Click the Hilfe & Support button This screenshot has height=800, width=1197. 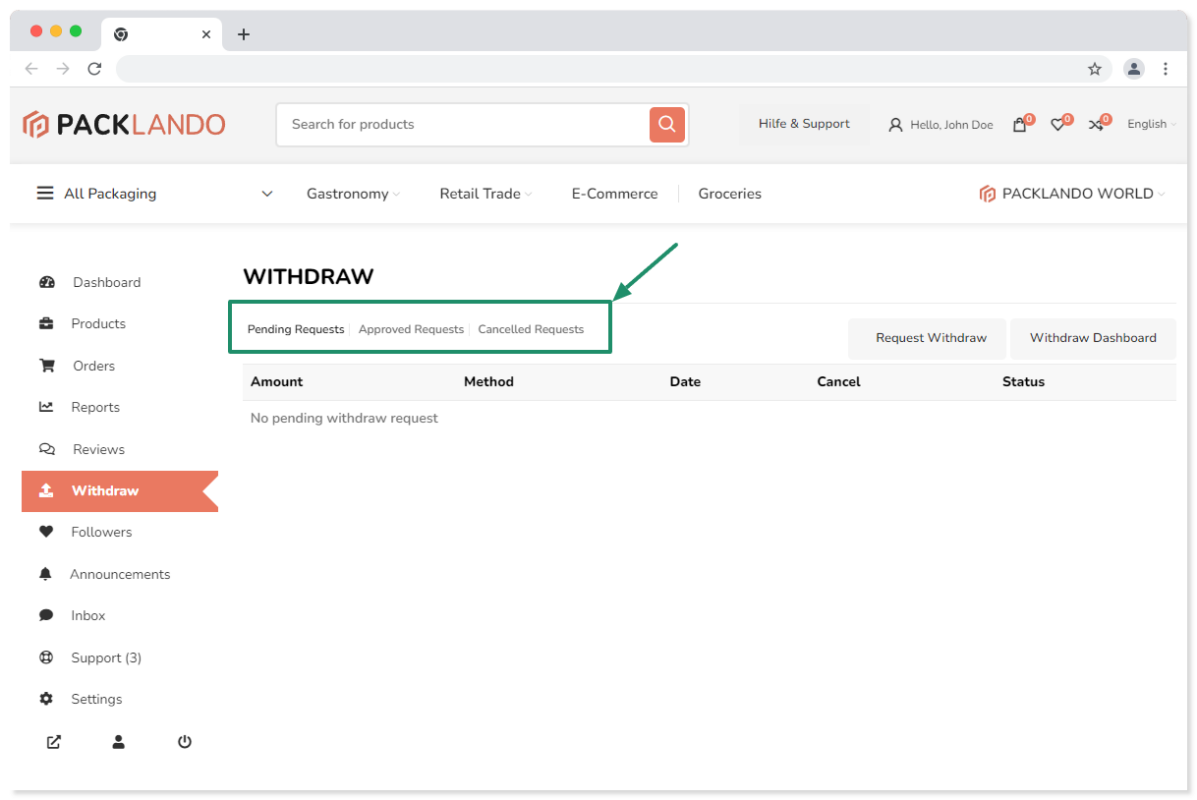coord(804,124)
